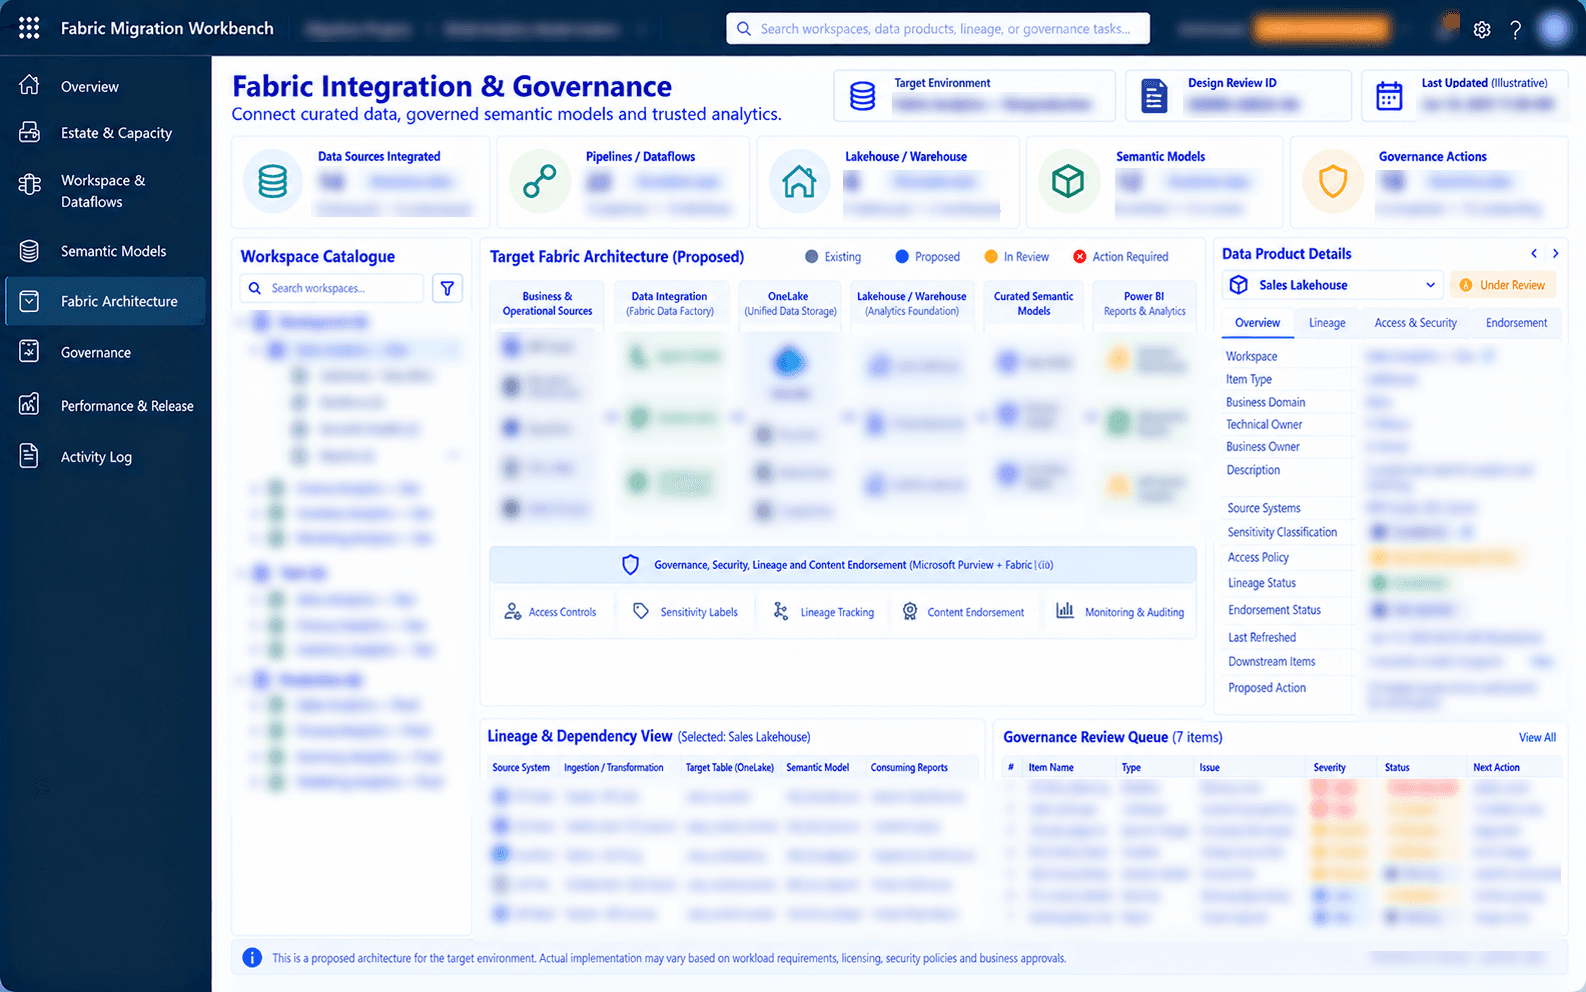Screen dimensions: 1586x992
Task: Click the Content Endorsement badge icon
Action: (910, 611)
